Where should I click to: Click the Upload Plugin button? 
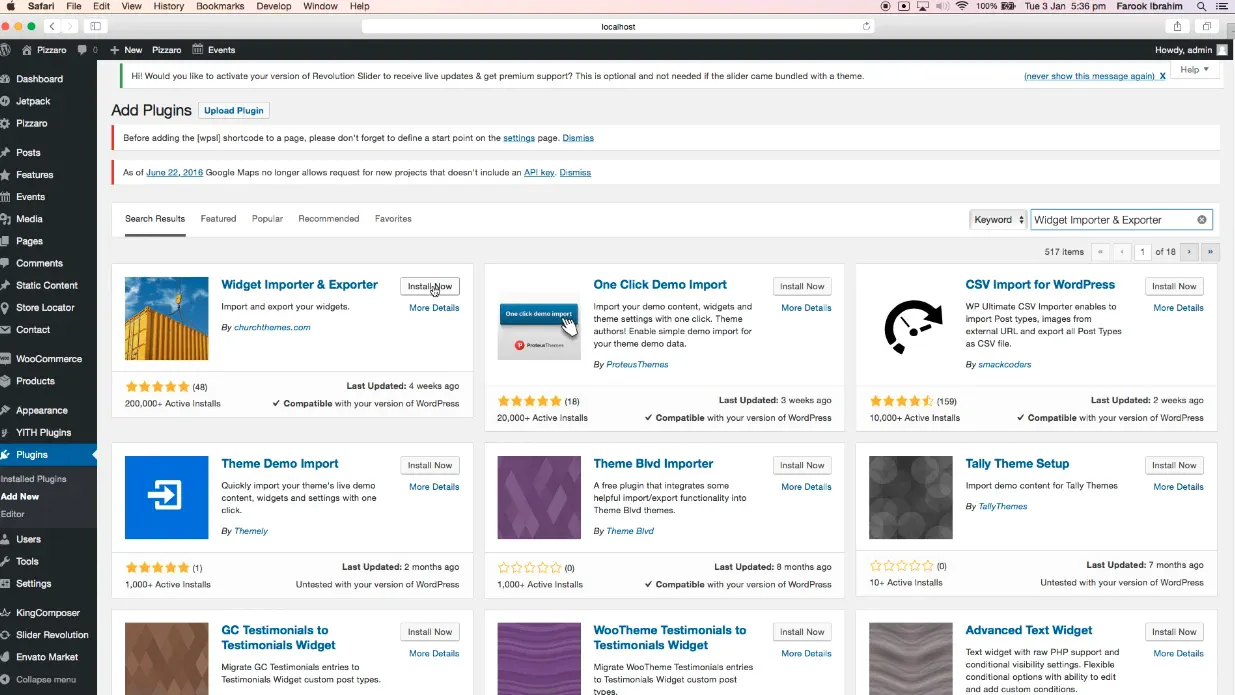coord(234,110)
